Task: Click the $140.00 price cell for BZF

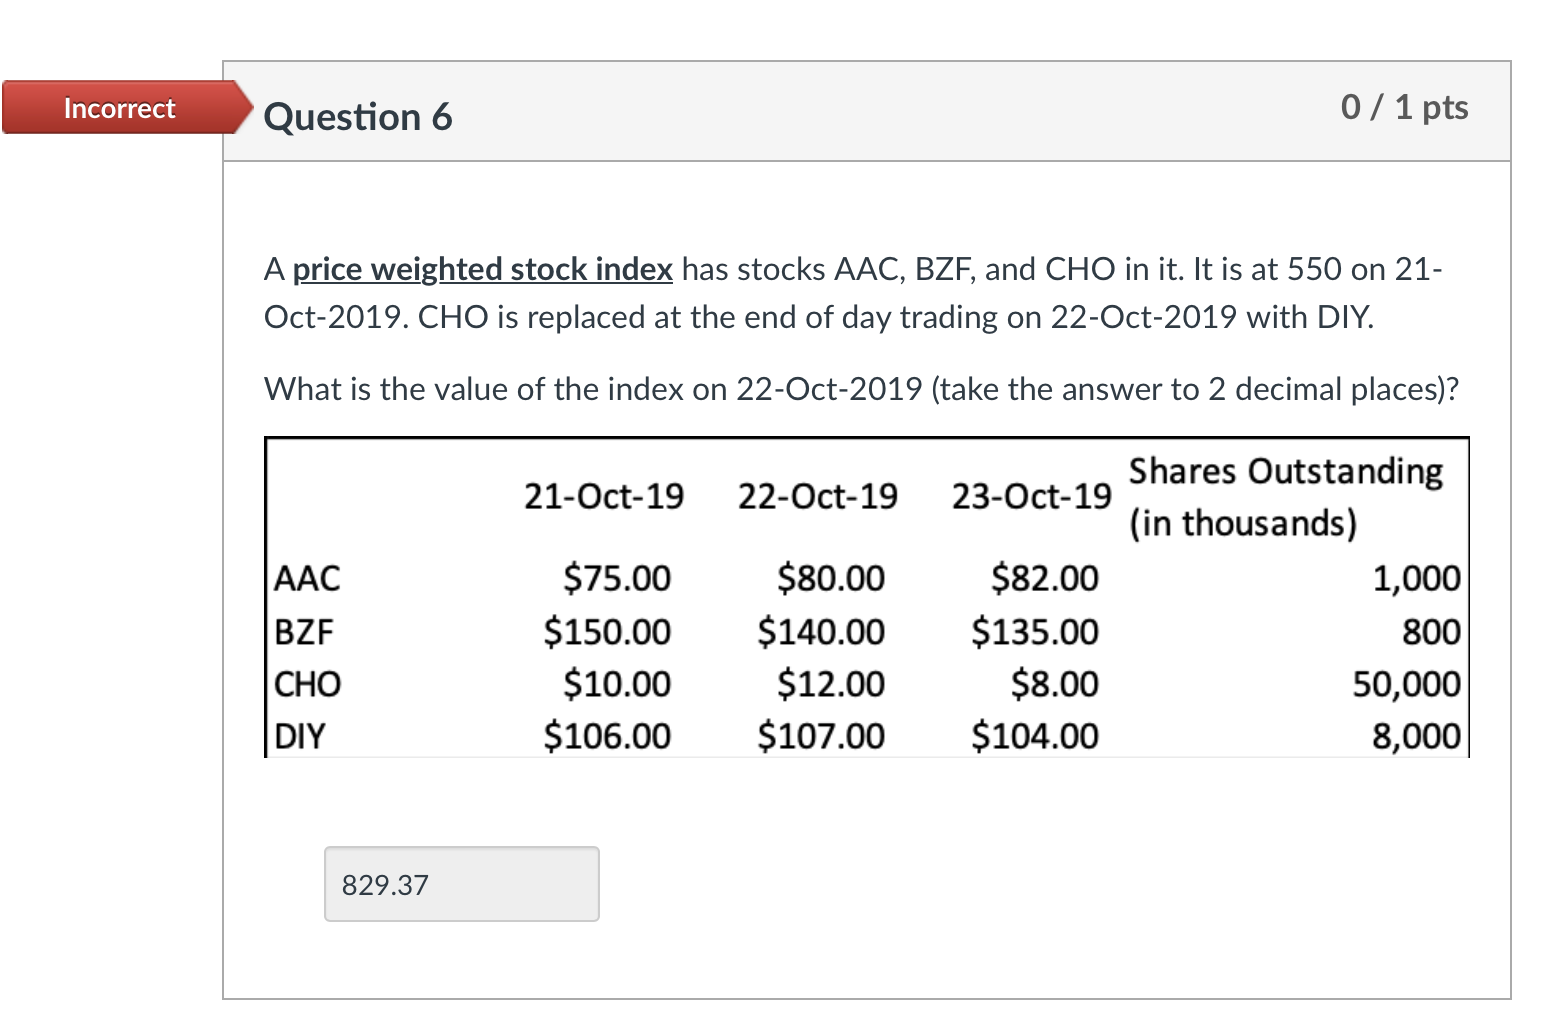Action: (x=819, y=631)
